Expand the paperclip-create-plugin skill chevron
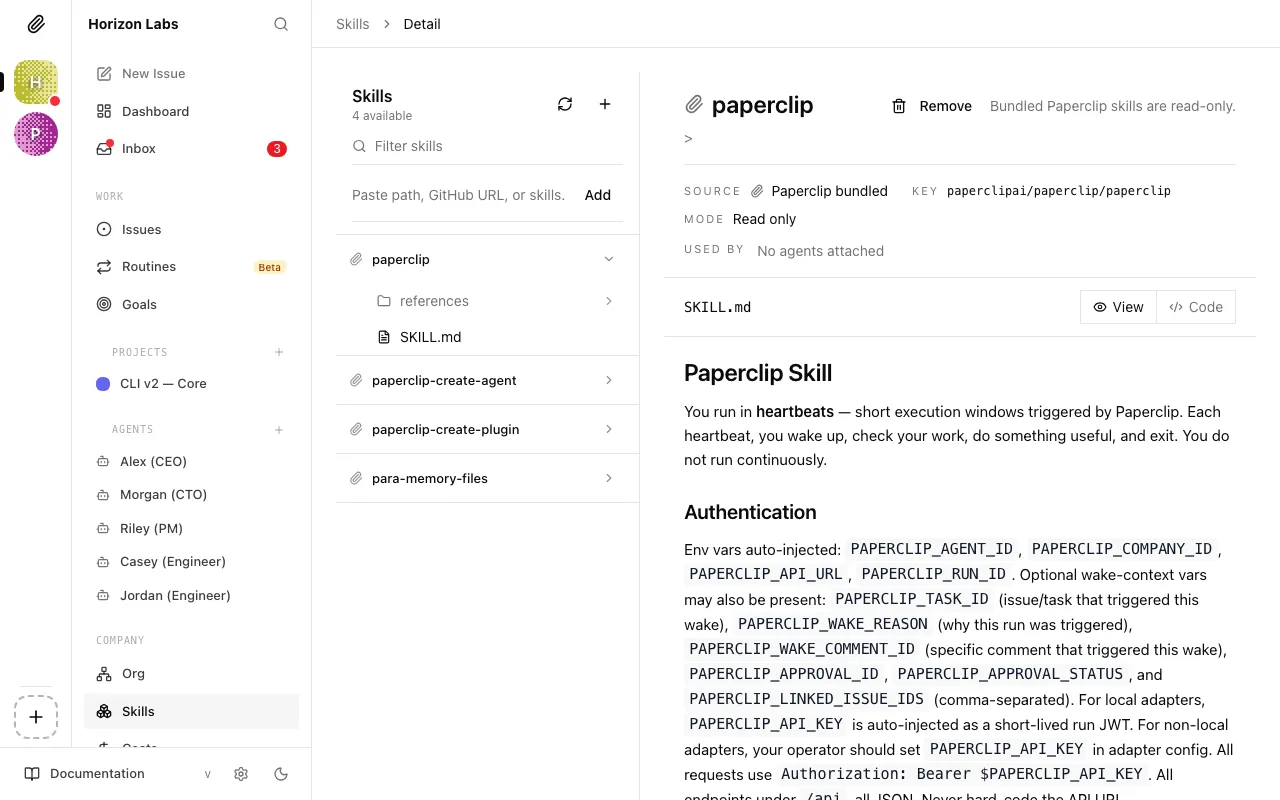 coord(609,430)
